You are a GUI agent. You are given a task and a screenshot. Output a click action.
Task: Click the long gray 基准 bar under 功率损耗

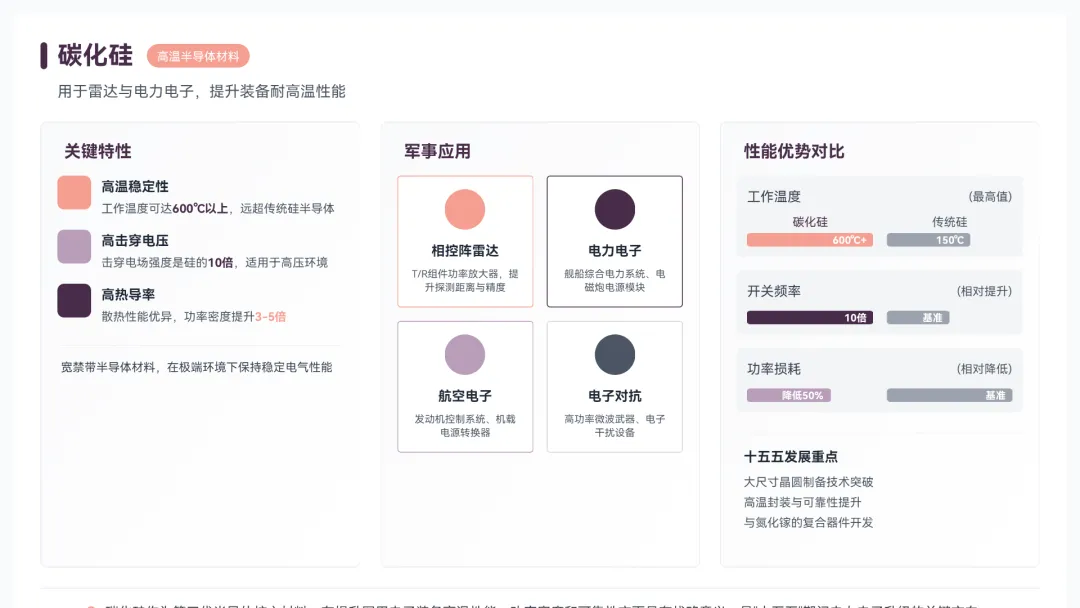[x=949, y=395]
